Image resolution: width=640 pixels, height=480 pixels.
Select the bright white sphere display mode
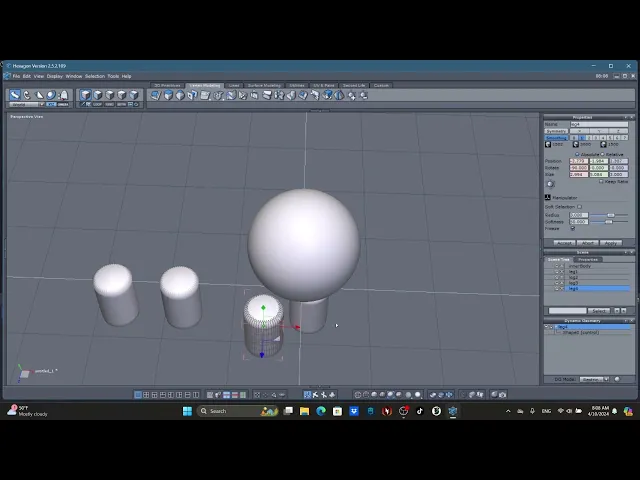418,395
